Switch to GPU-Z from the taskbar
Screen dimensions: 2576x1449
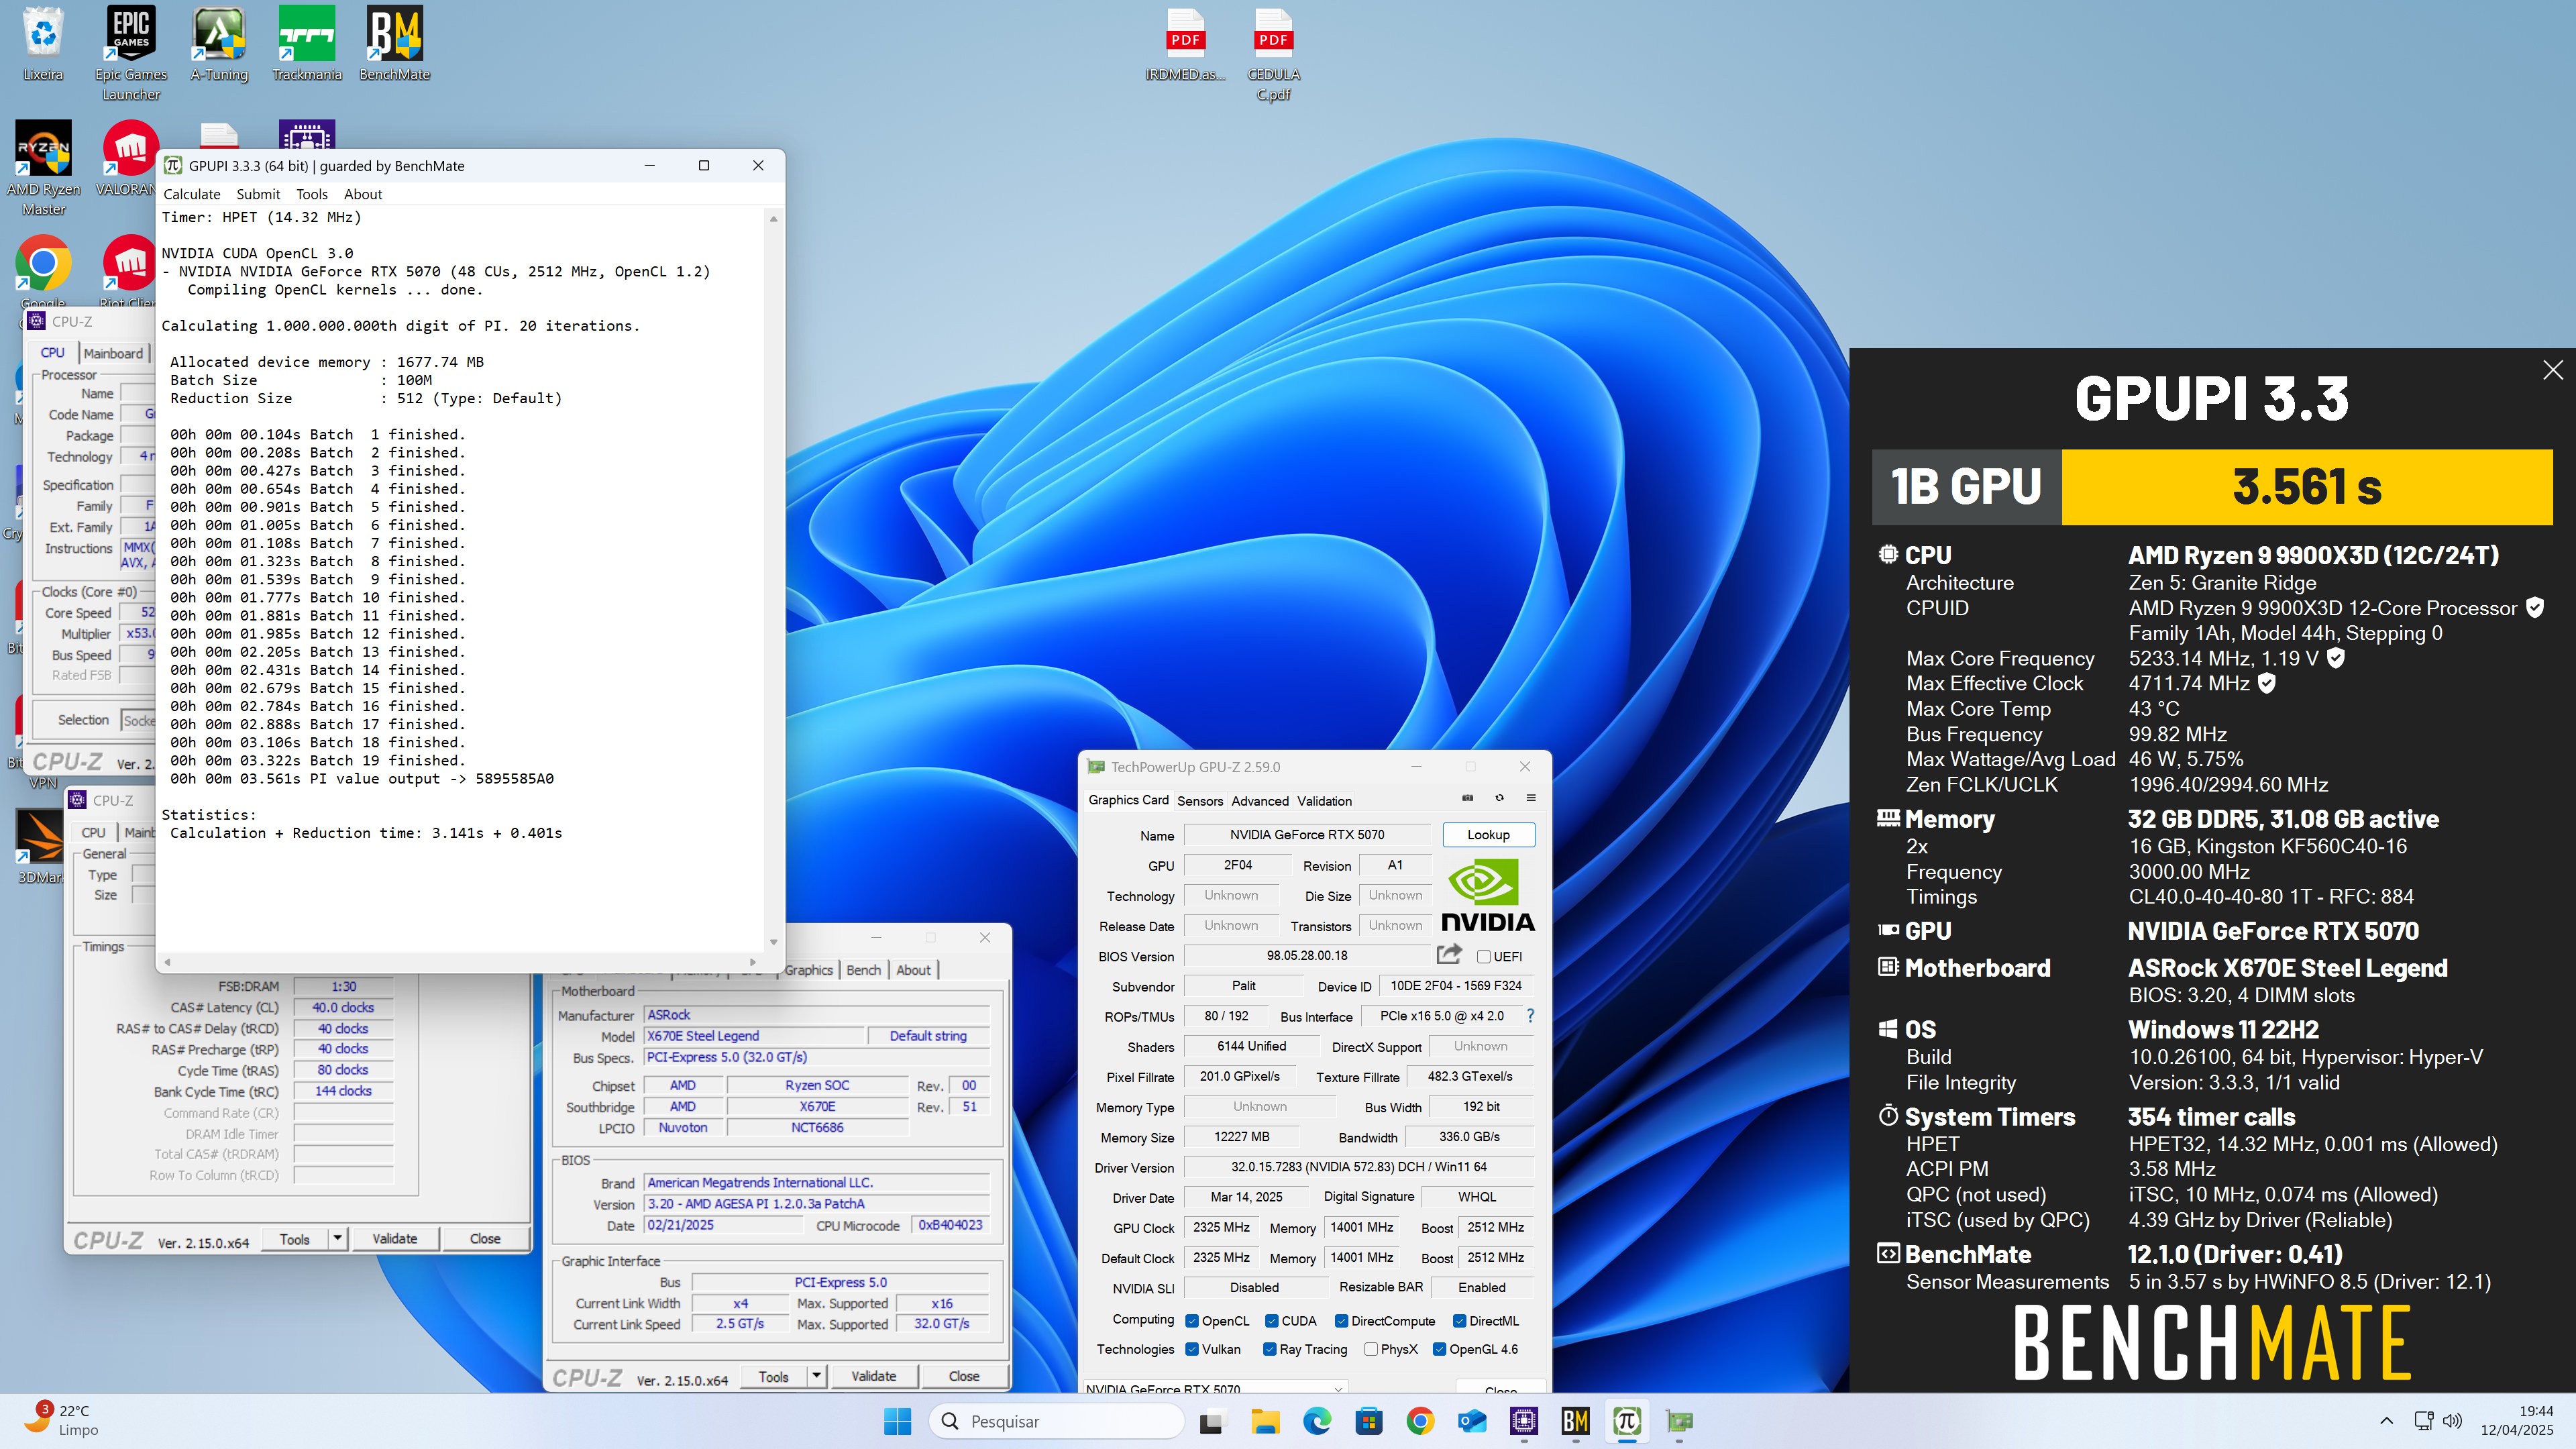[1679, 1421]
